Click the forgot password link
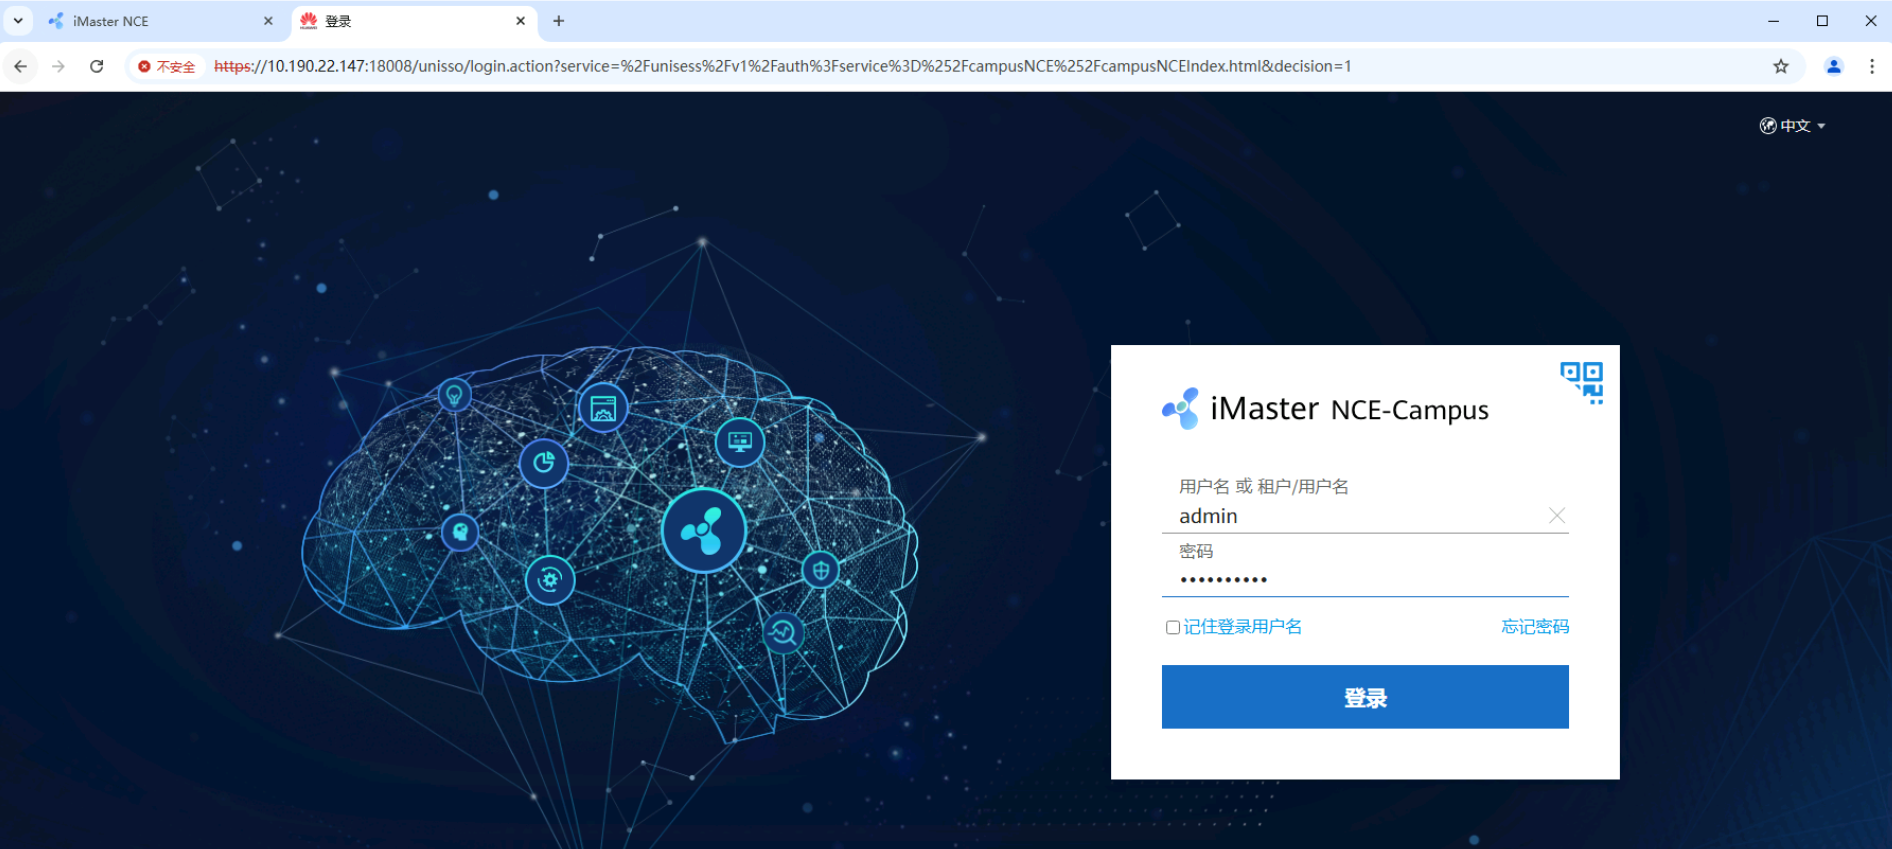Viewport: 1892px width, 849px height. click(1534, 627)
